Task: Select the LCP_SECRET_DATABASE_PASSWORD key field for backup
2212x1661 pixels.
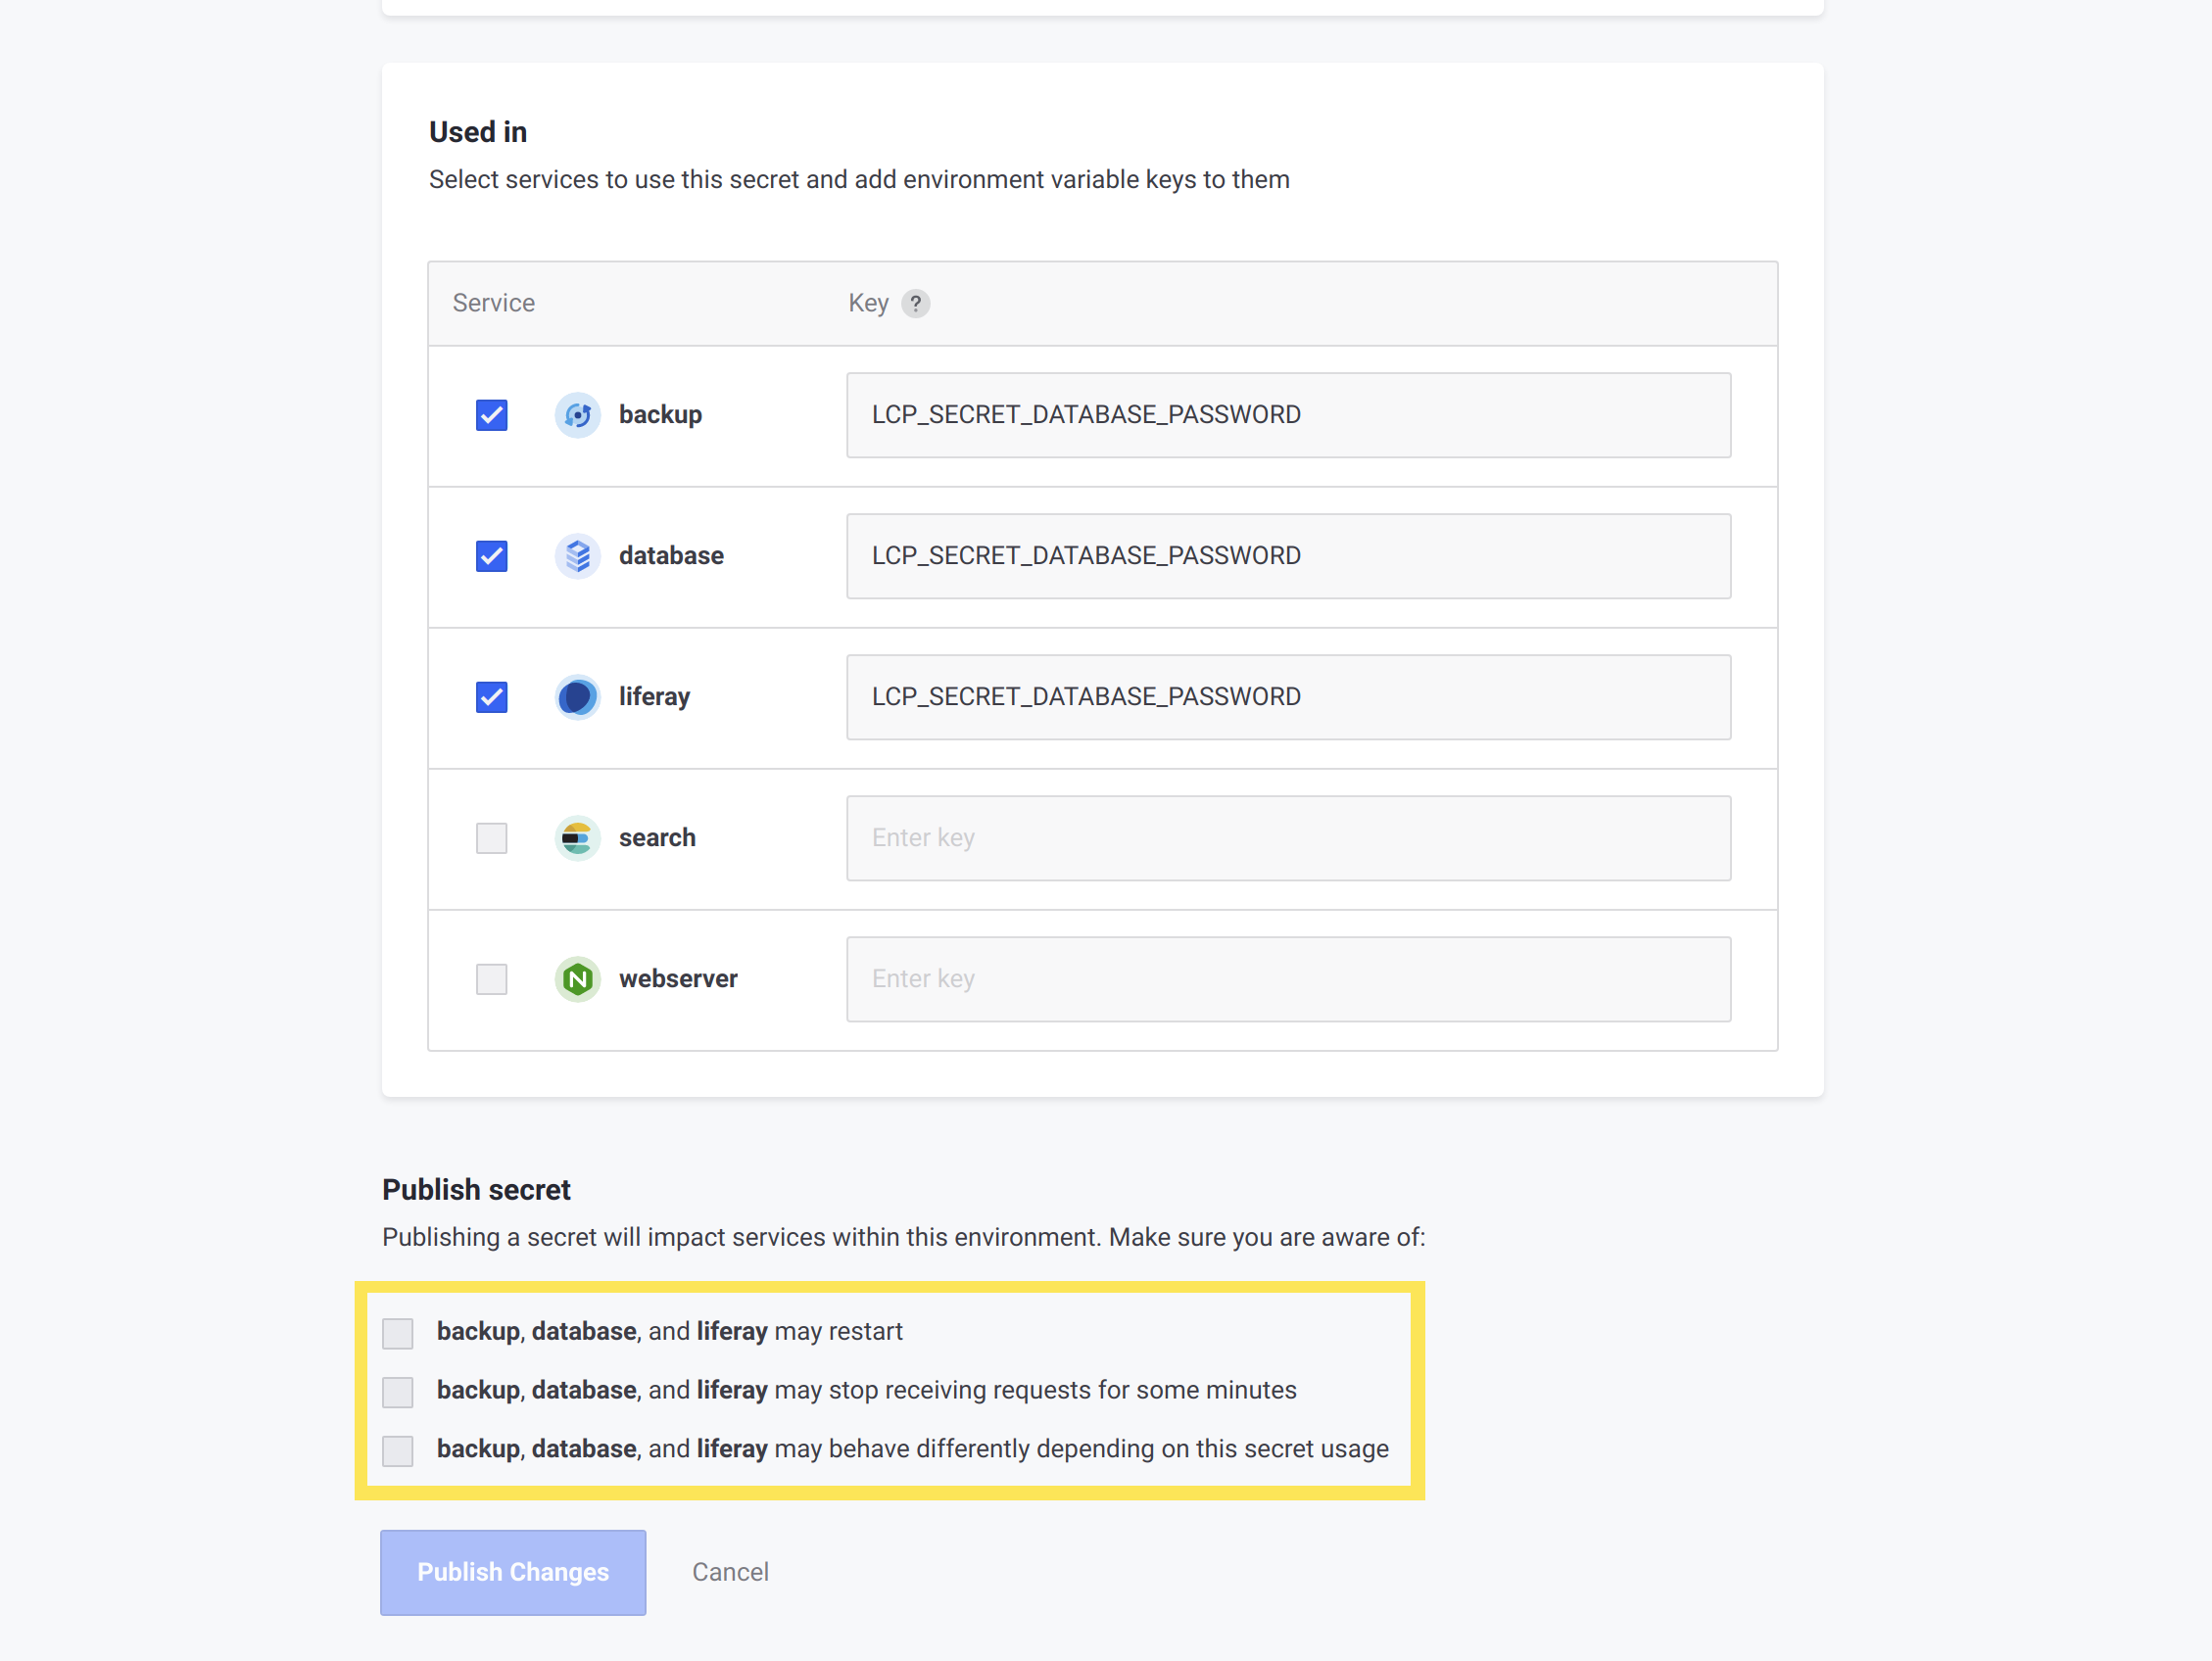Action: click(x=1287, y=413)
